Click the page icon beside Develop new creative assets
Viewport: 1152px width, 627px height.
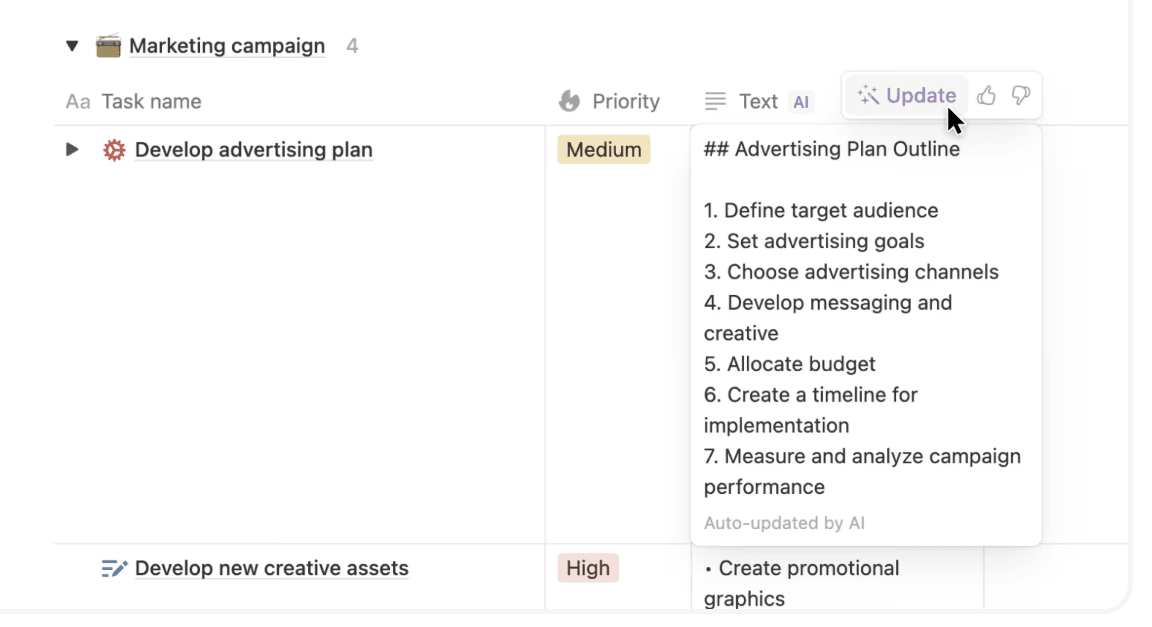pyautogui.click(x=112, y=568)
